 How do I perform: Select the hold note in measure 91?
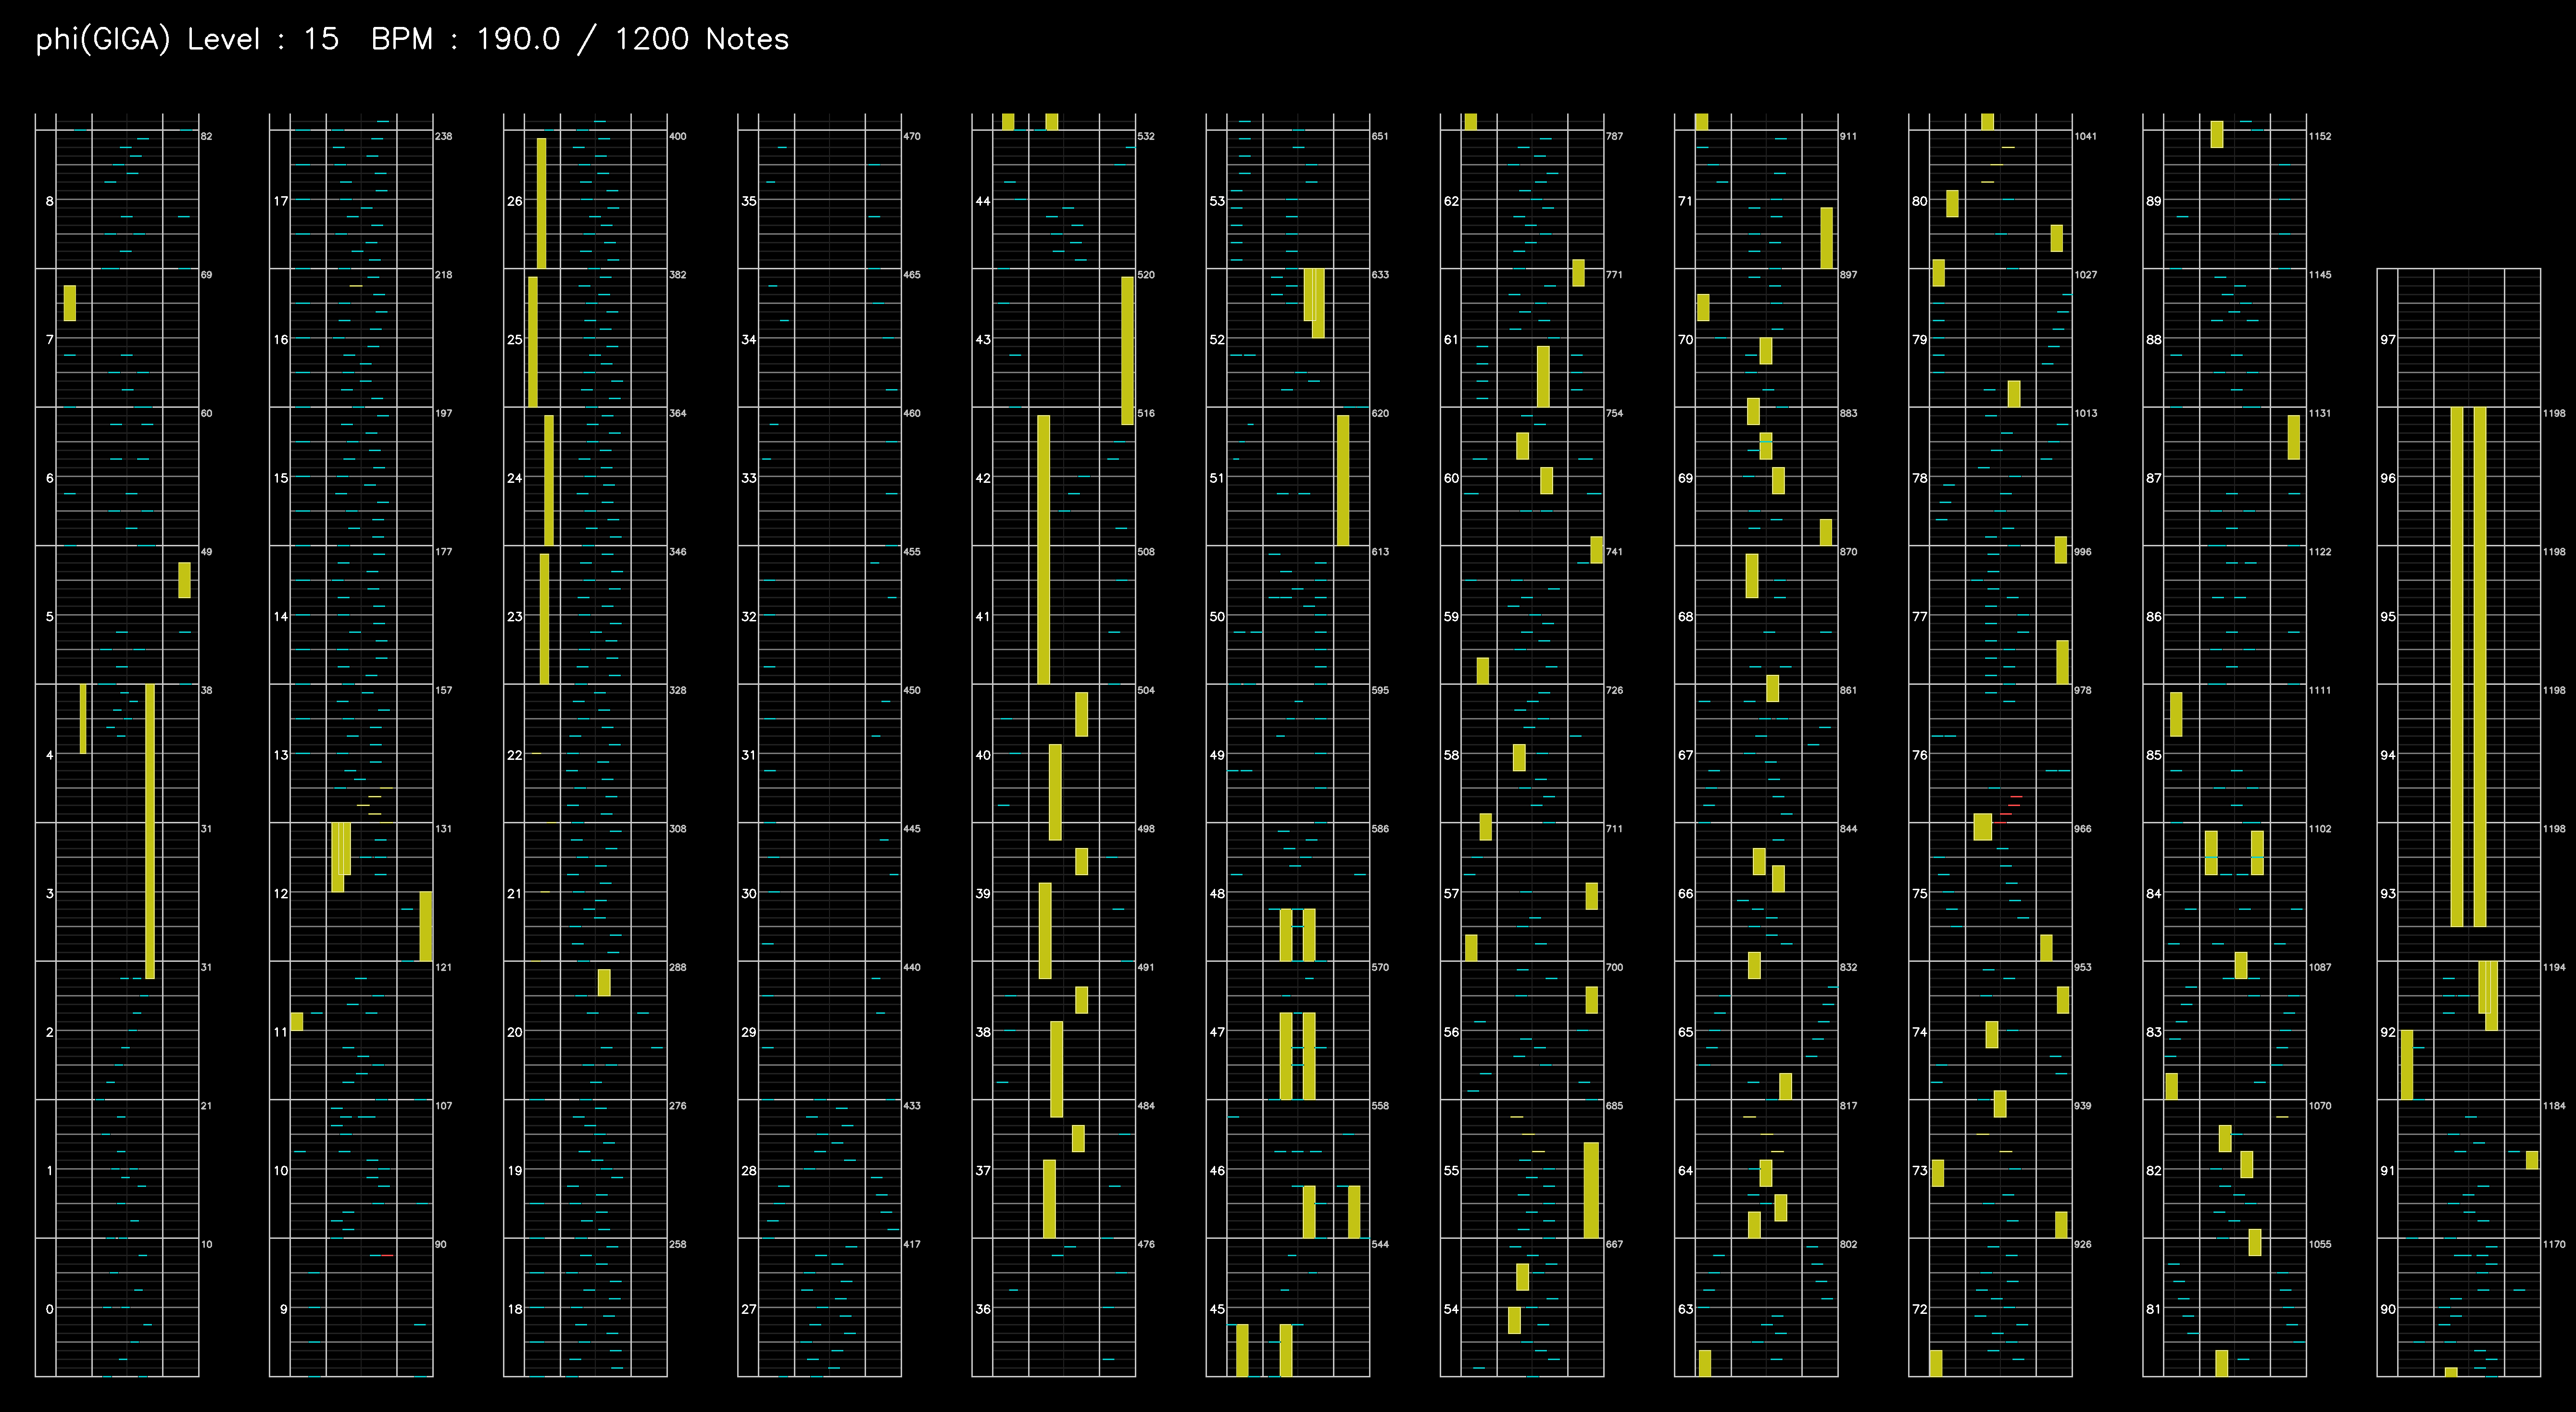click(x=2532, y=1160)
